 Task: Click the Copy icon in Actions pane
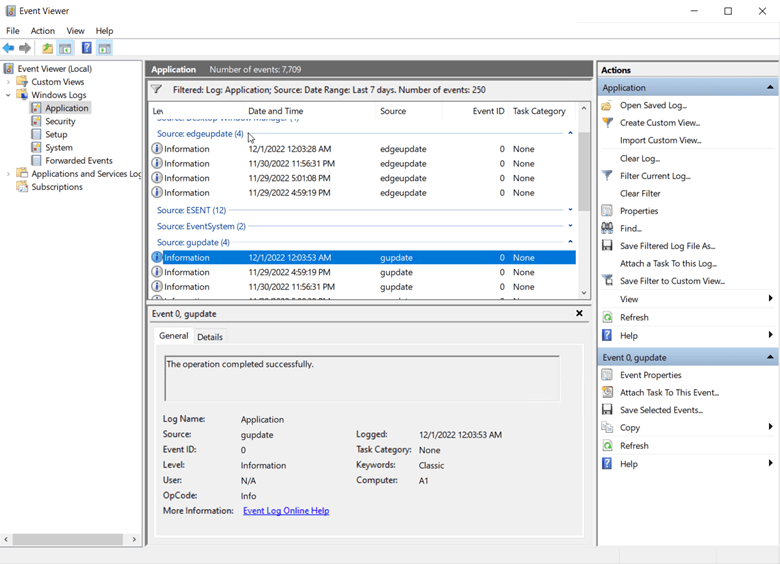(x=607, y=428)
